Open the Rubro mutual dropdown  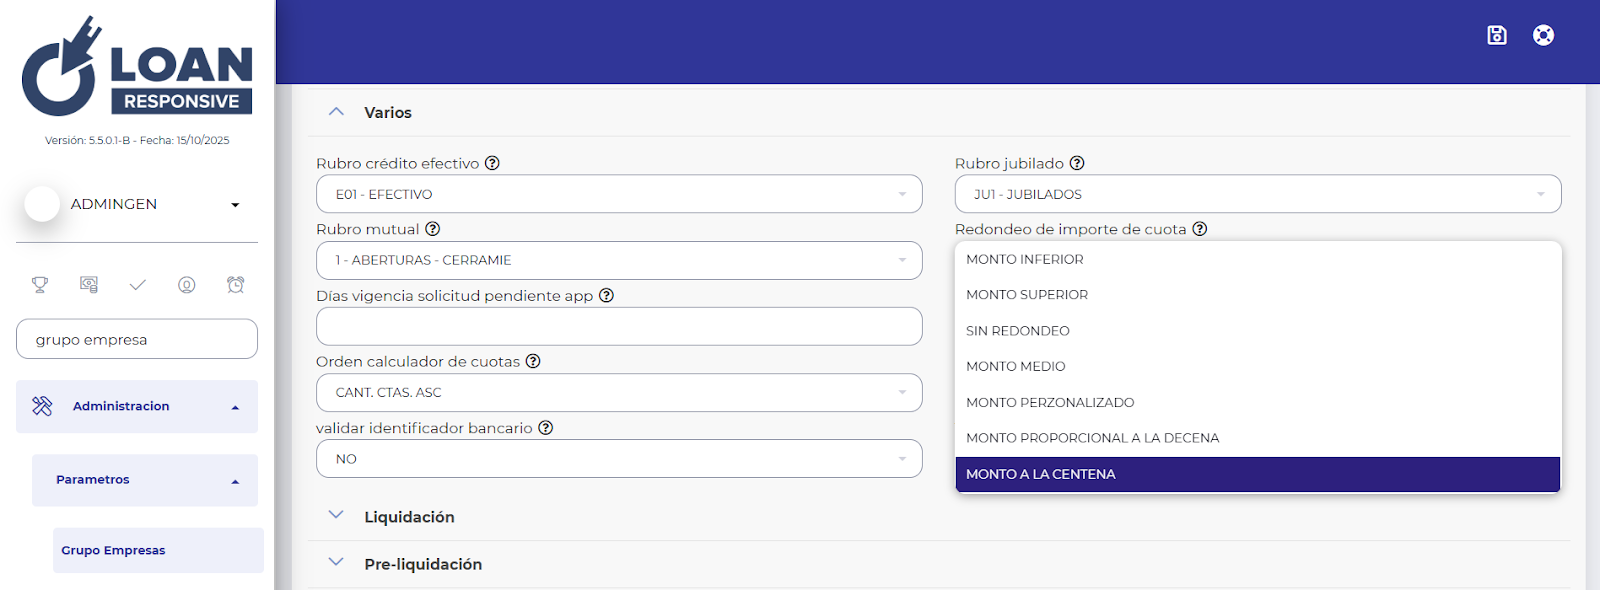(x=619, y=260)
